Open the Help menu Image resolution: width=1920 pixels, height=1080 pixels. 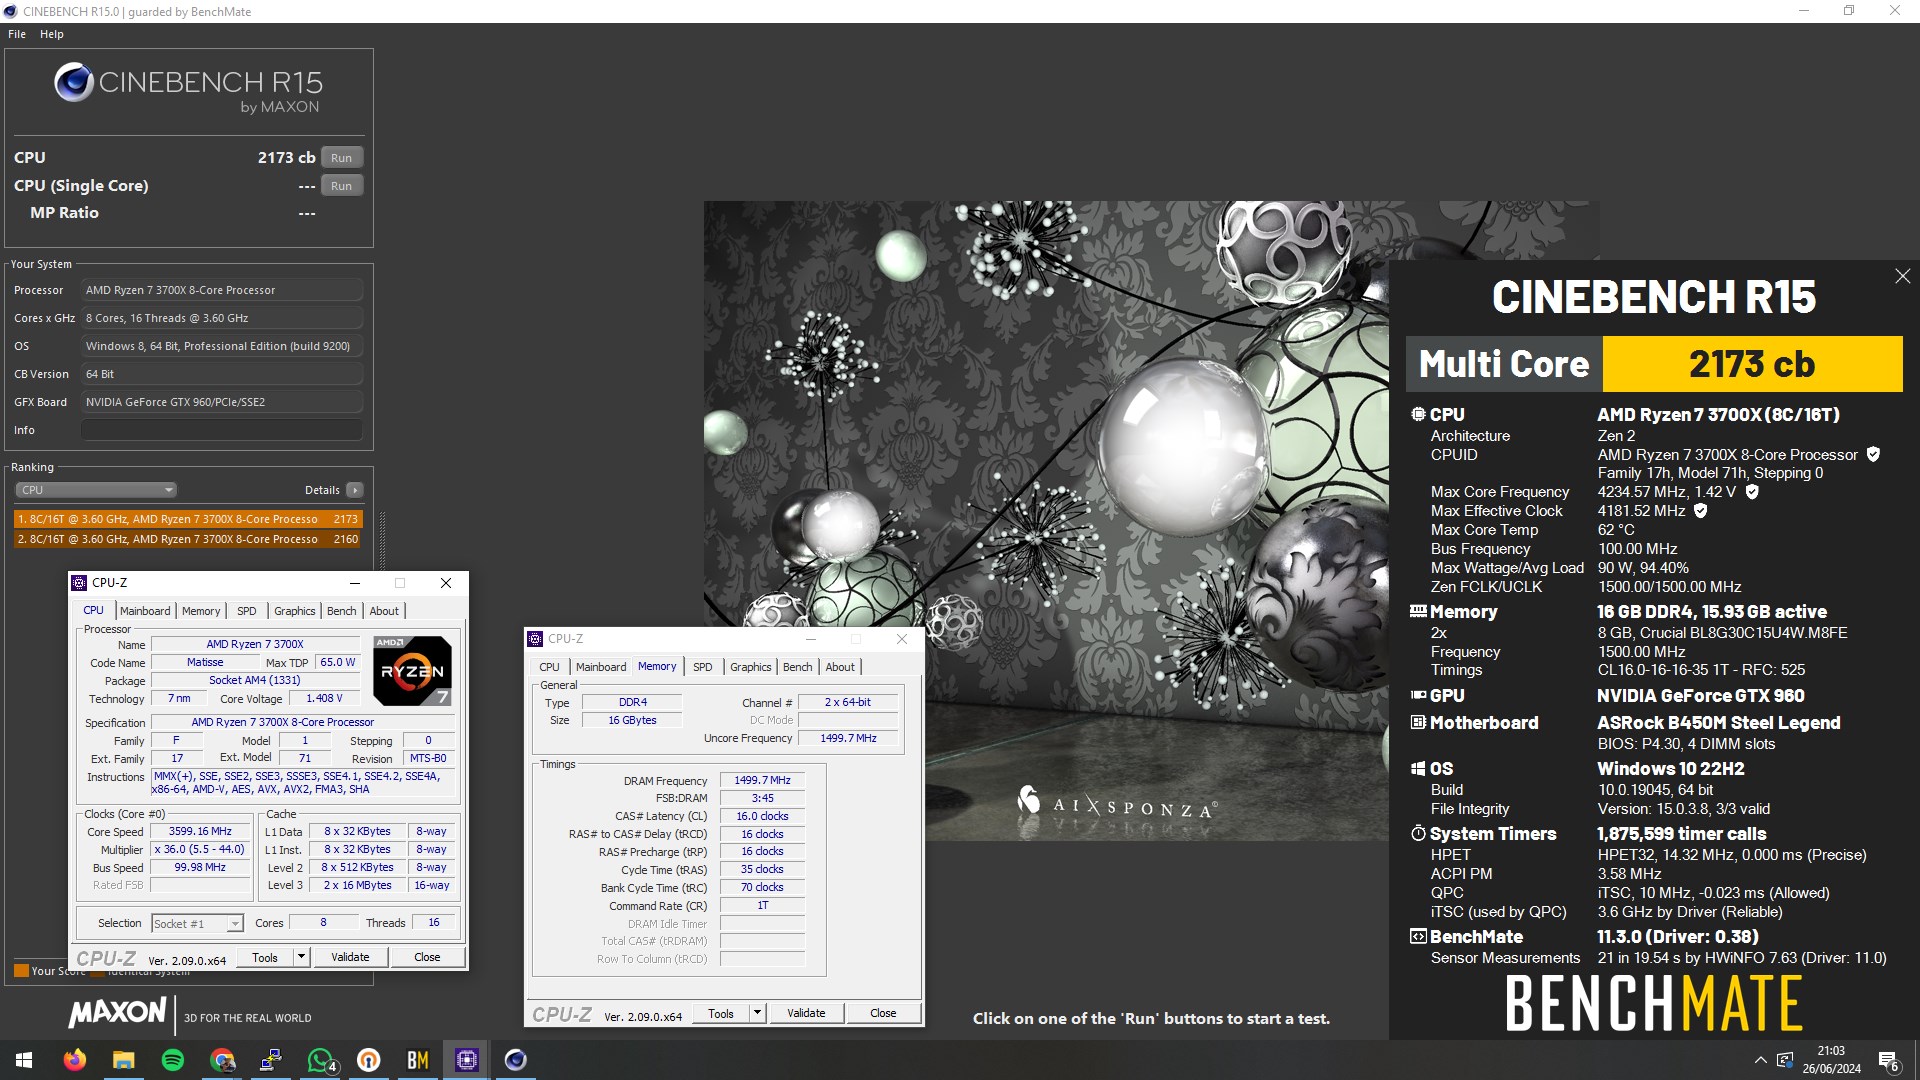click(52, 34)
